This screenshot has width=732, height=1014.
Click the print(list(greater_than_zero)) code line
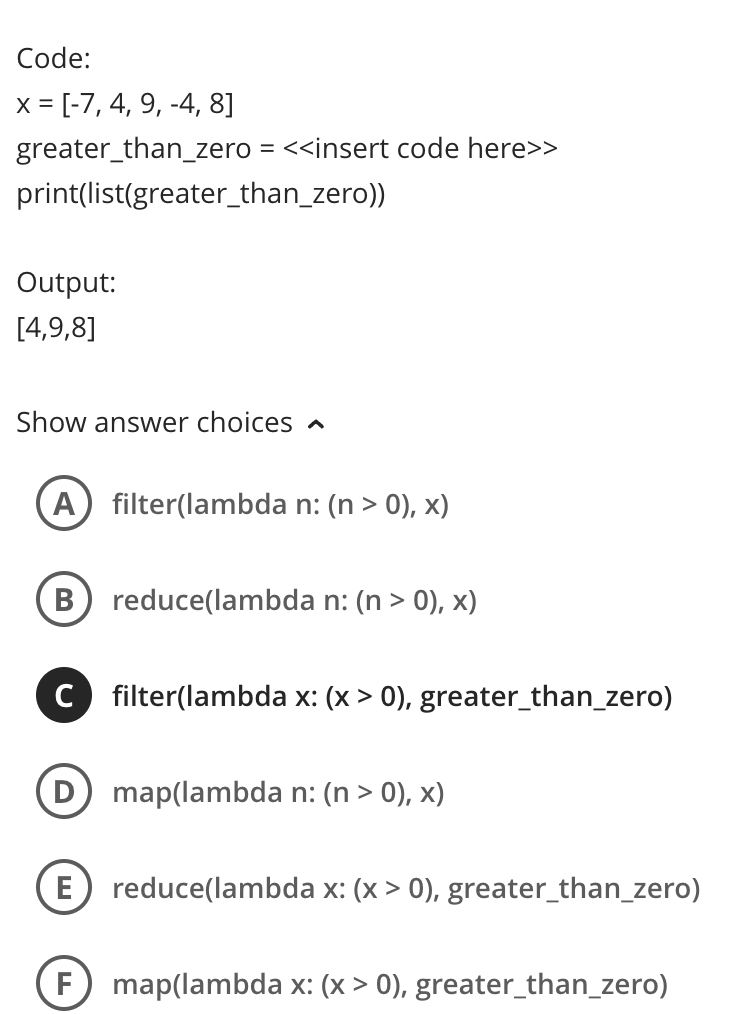click(x=200, y=194)
